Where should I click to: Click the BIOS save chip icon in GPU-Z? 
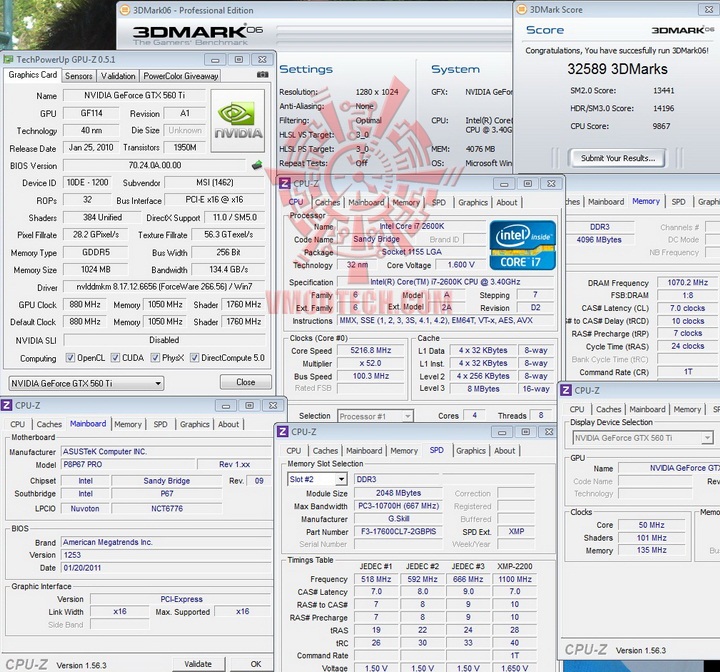pyautogui.click(x=257, y=165)
